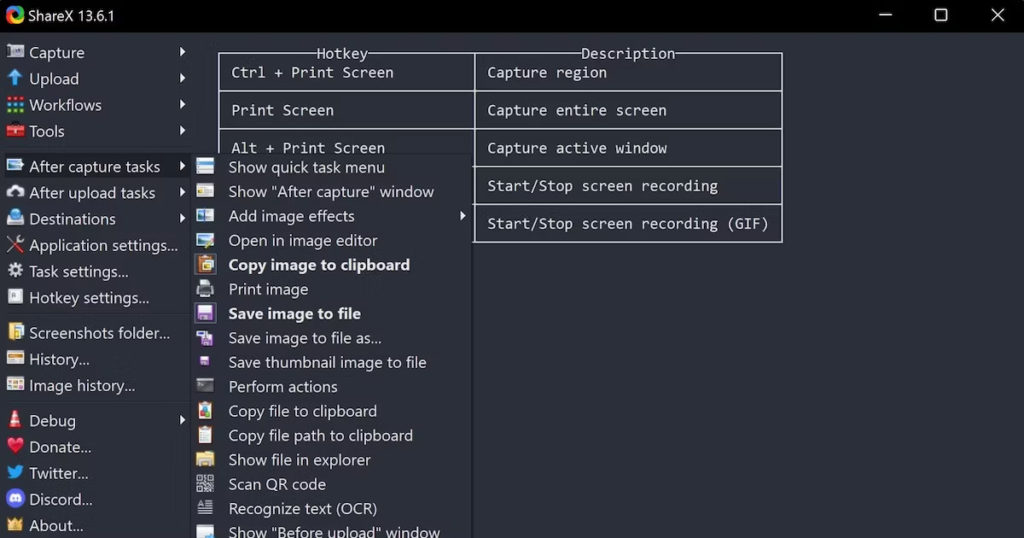Toggle the Copy image to clipboard task
Viewport: 1024px width, 538px height.
coord(319,265)
